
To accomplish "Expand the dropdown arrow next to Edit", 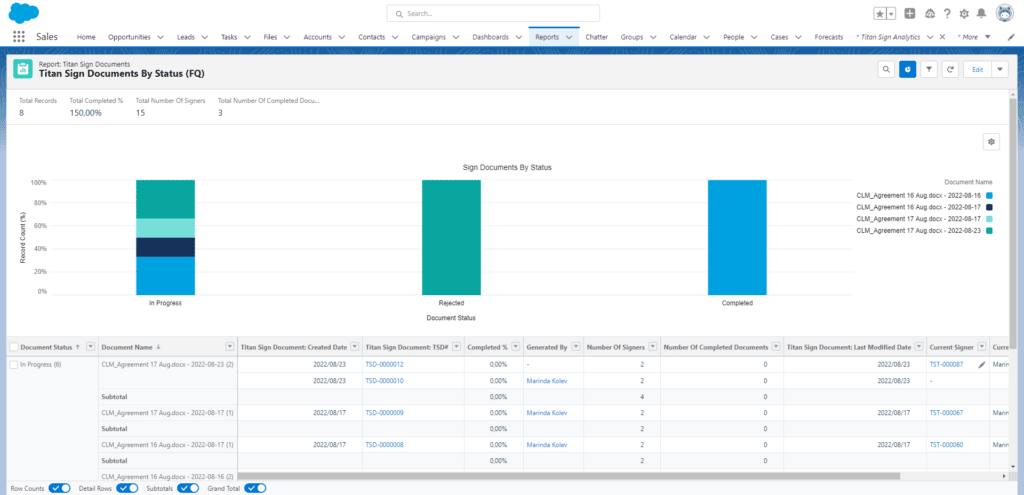I will pyautogui.click(x=999, y=69).
